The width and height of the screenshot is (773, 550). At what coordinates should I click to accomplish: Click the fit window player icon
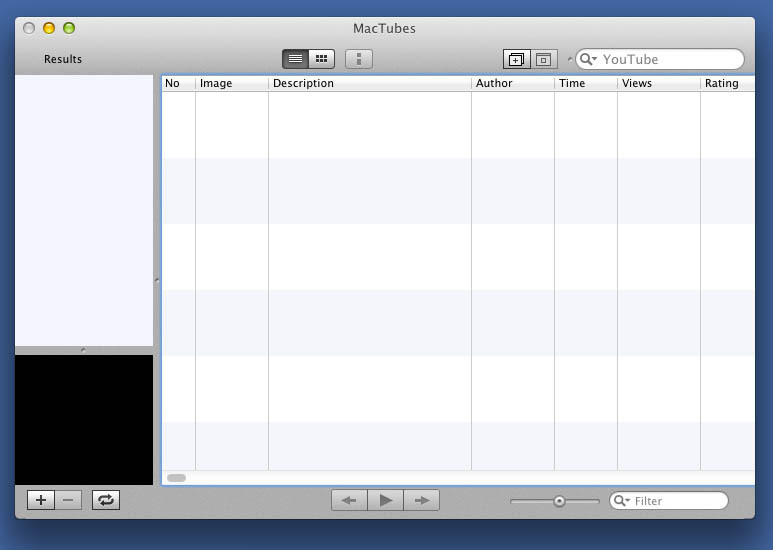coord(544,59)
